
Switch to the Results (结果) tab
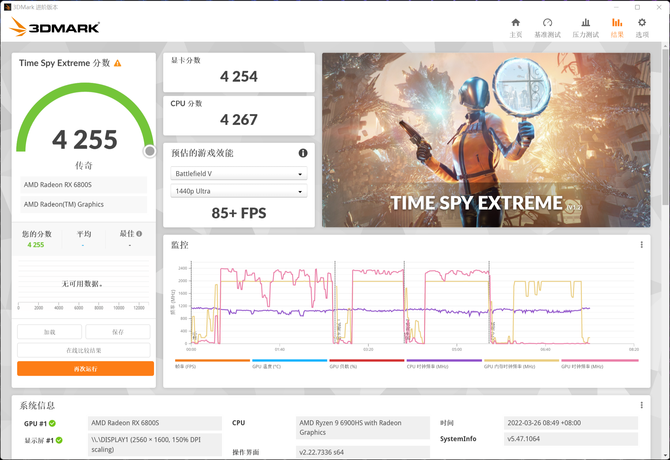click(x=617, y=28)
